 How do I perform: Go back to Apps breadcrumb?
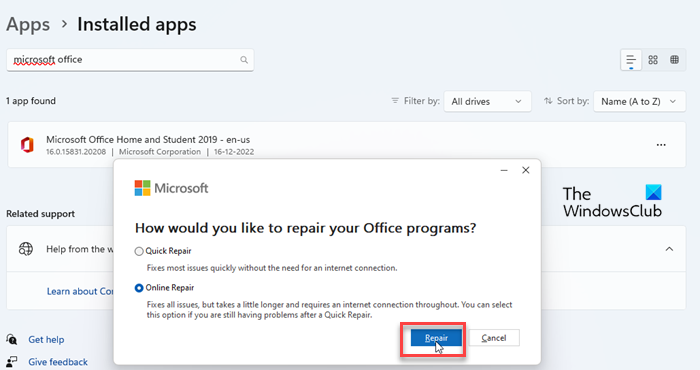(x=28, y=24)
